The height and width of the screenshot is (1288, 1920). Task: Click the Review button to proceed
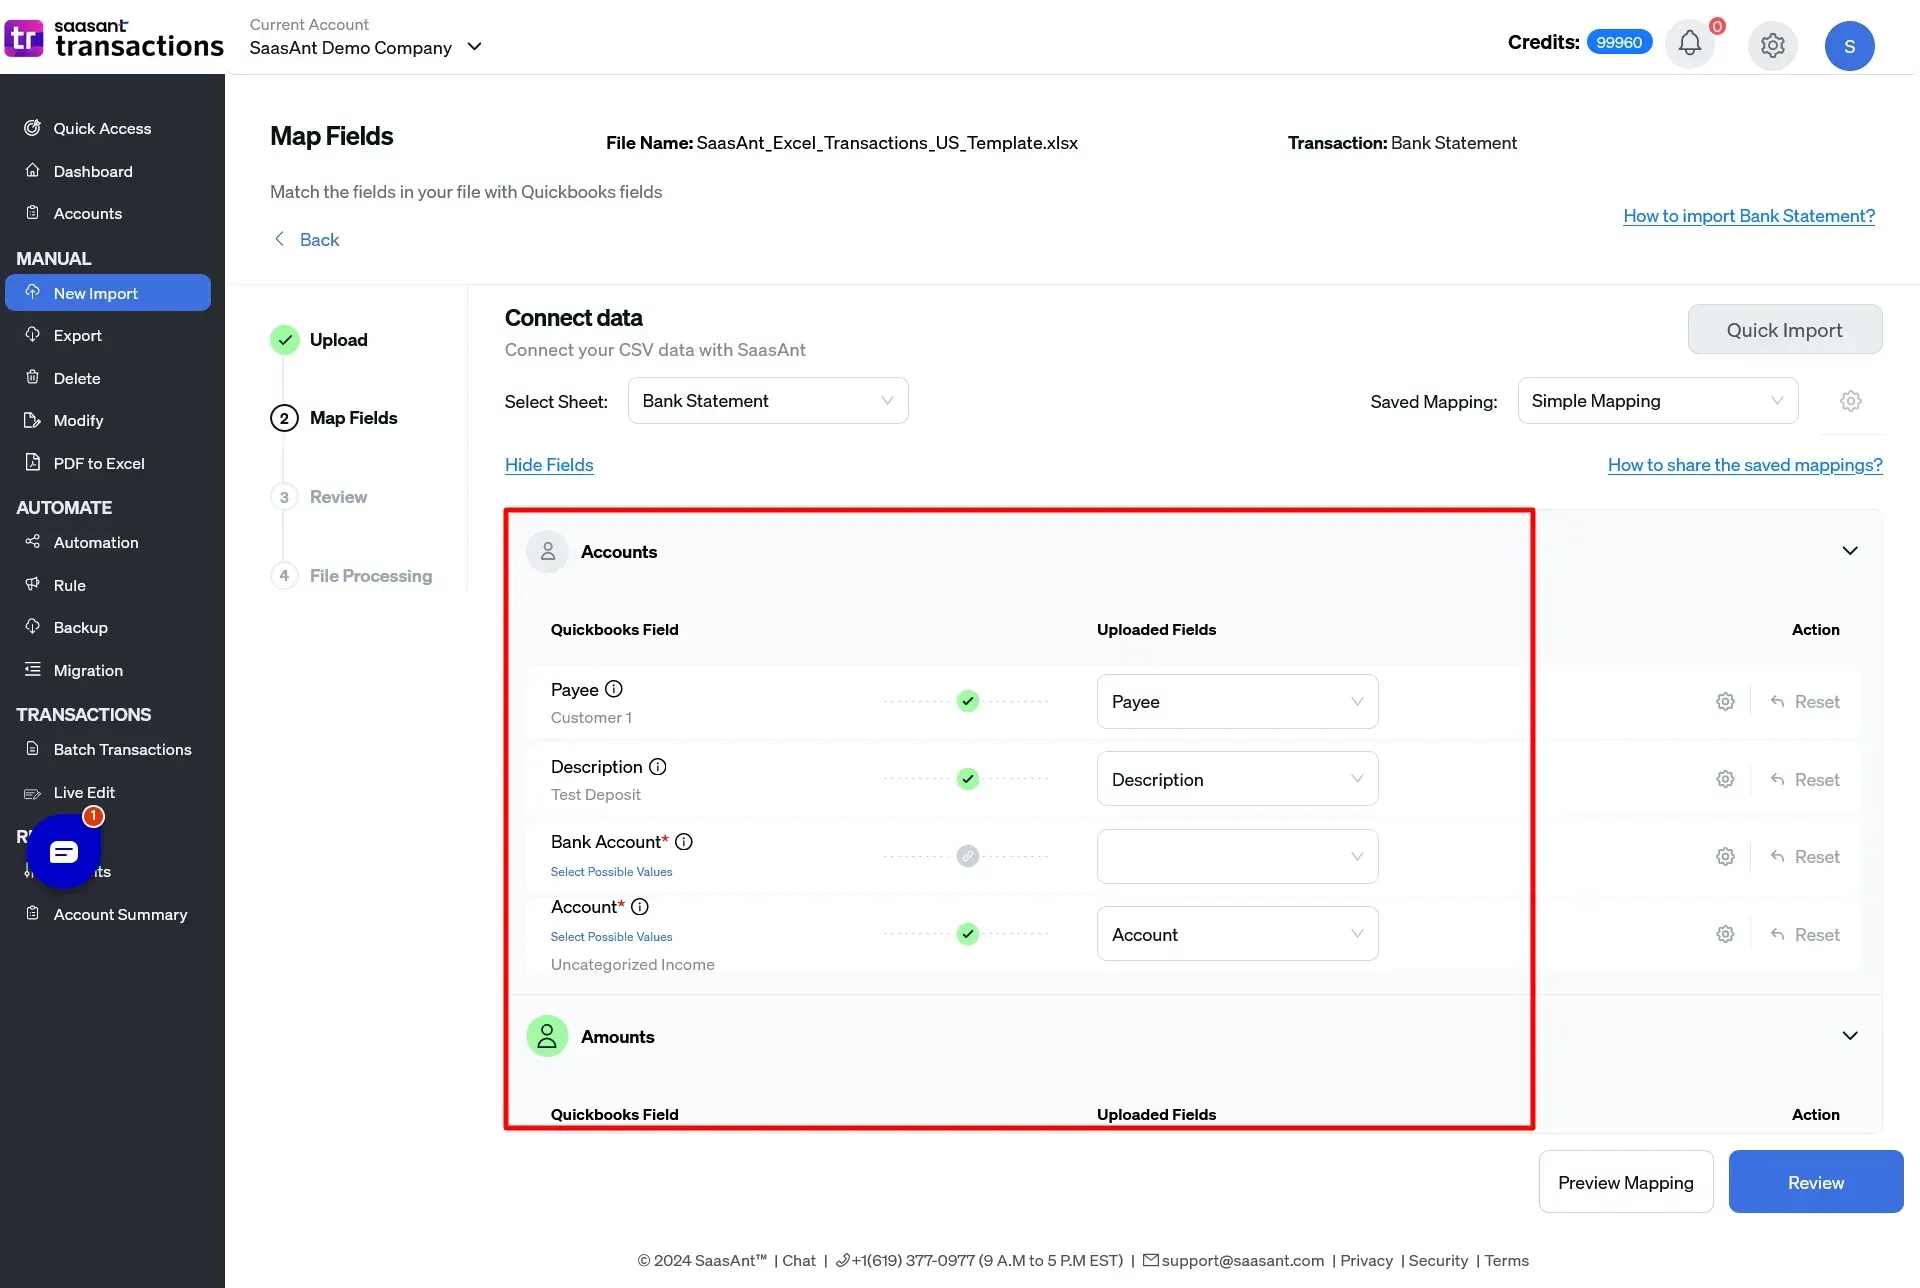click(1815, 1180)
